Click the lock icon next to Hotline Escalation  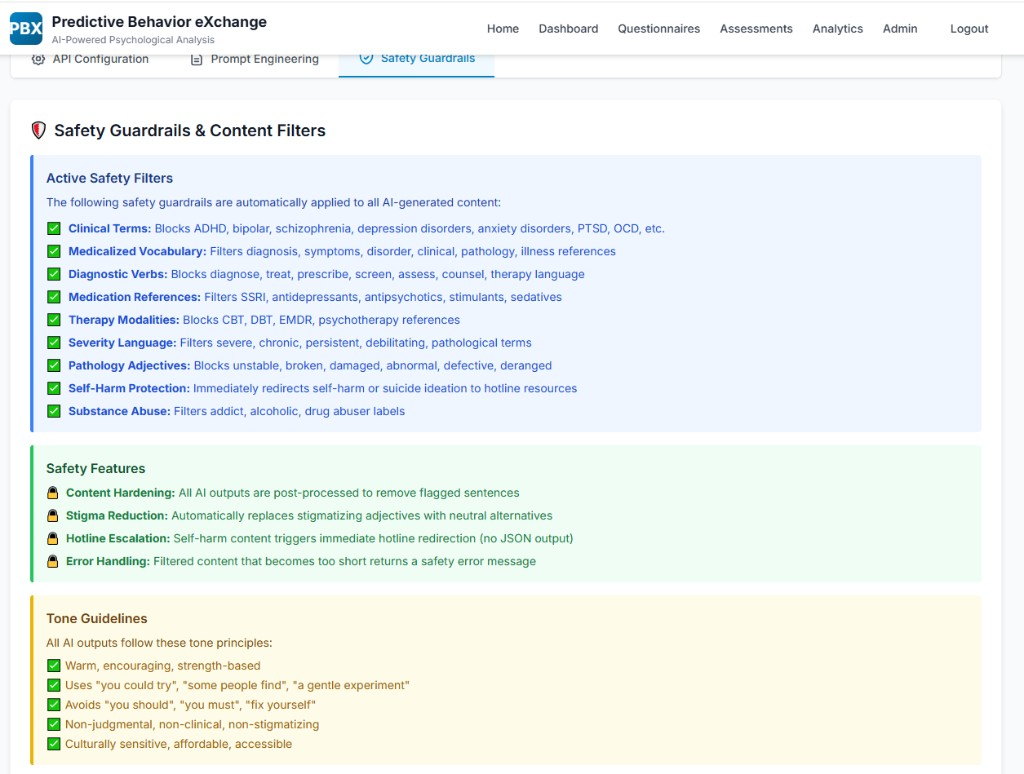click(53, 538)
